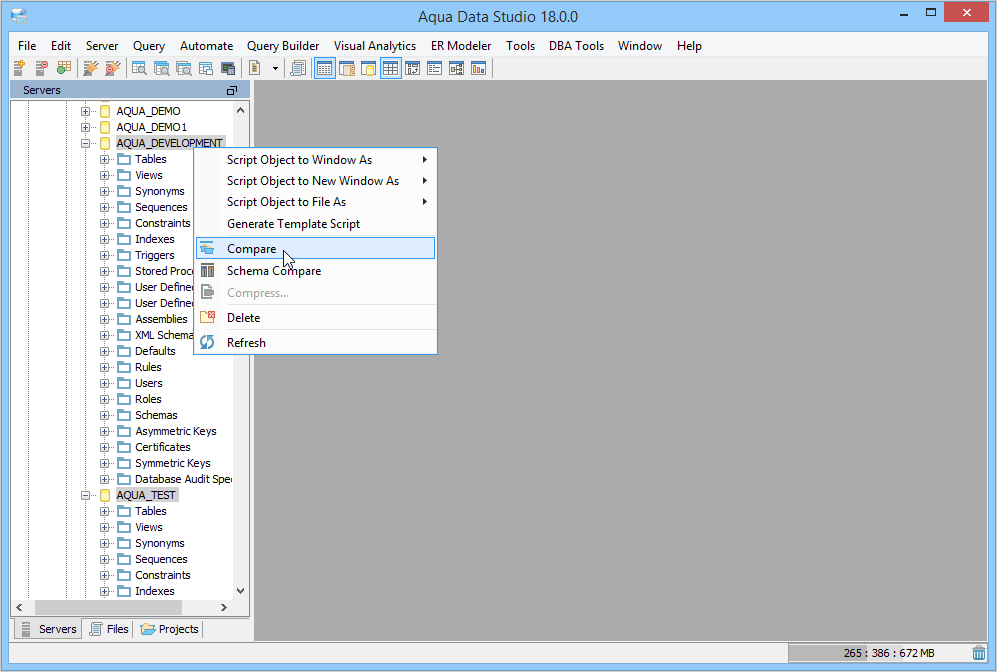Switch to the Files tab

pos(109,629)
